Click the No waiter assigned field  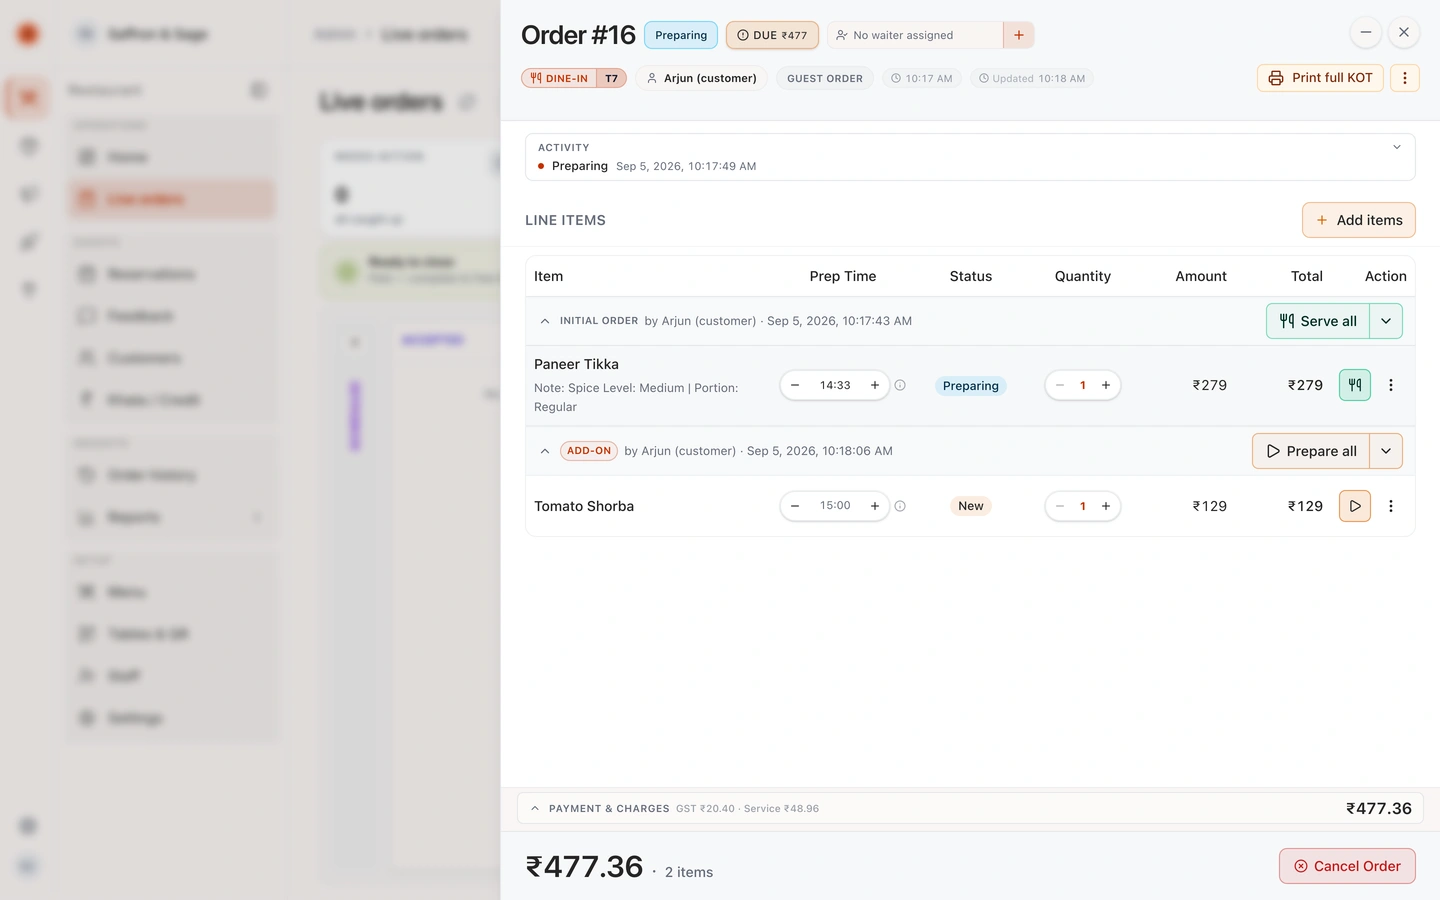(915, 35)
